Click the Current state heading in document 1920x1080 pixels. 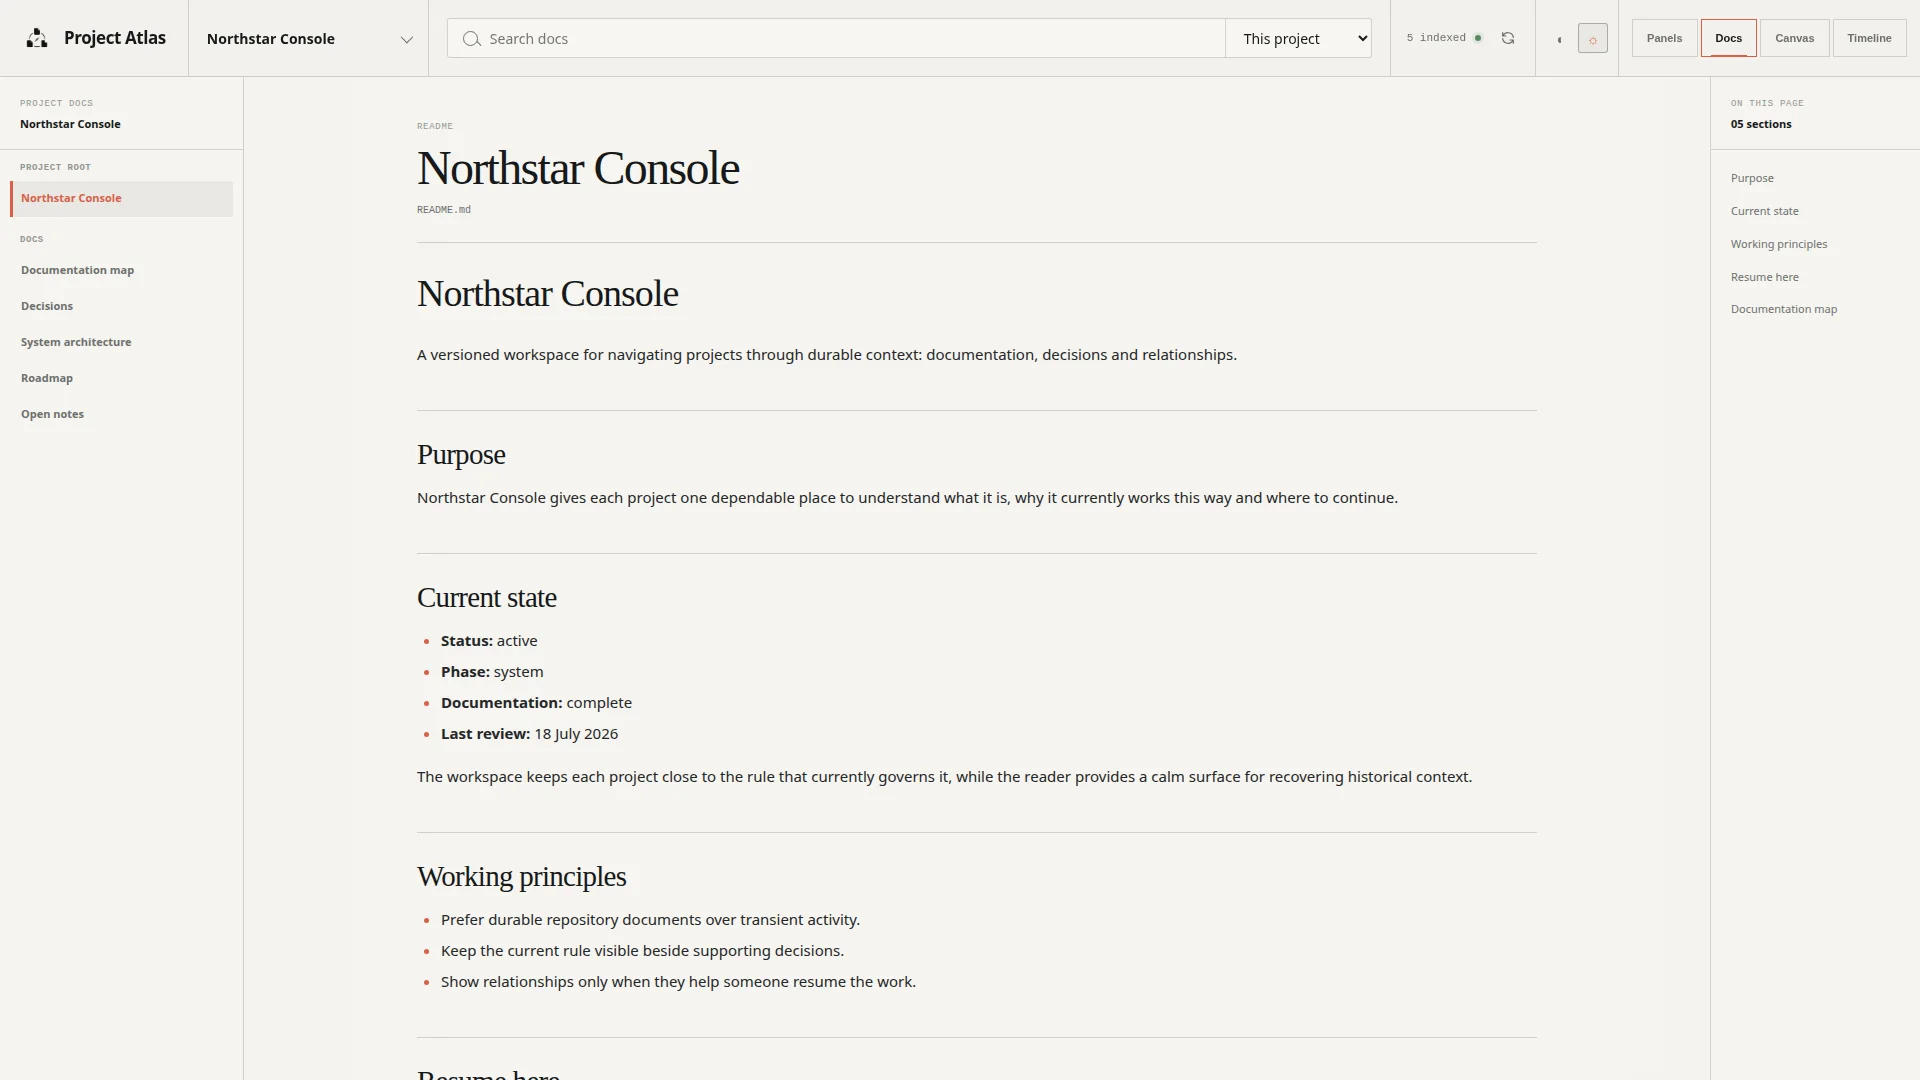486,598
